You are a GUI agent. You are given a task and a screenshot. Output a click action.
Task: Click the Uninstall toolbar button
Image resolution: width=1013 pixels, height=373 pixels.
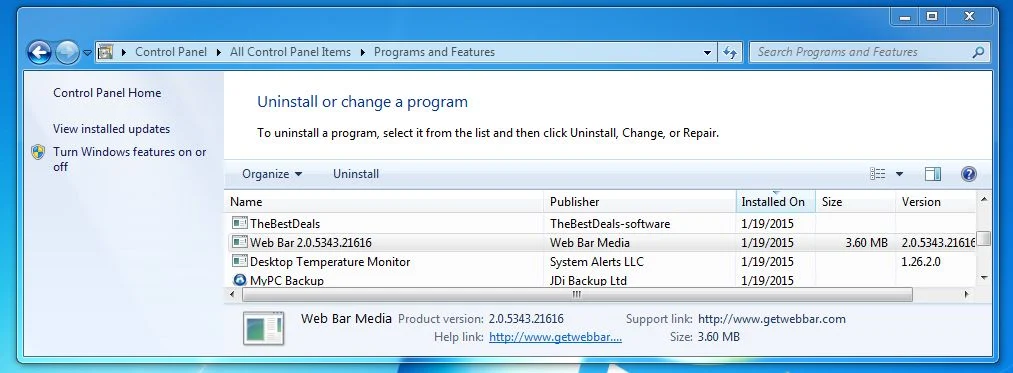356,174
